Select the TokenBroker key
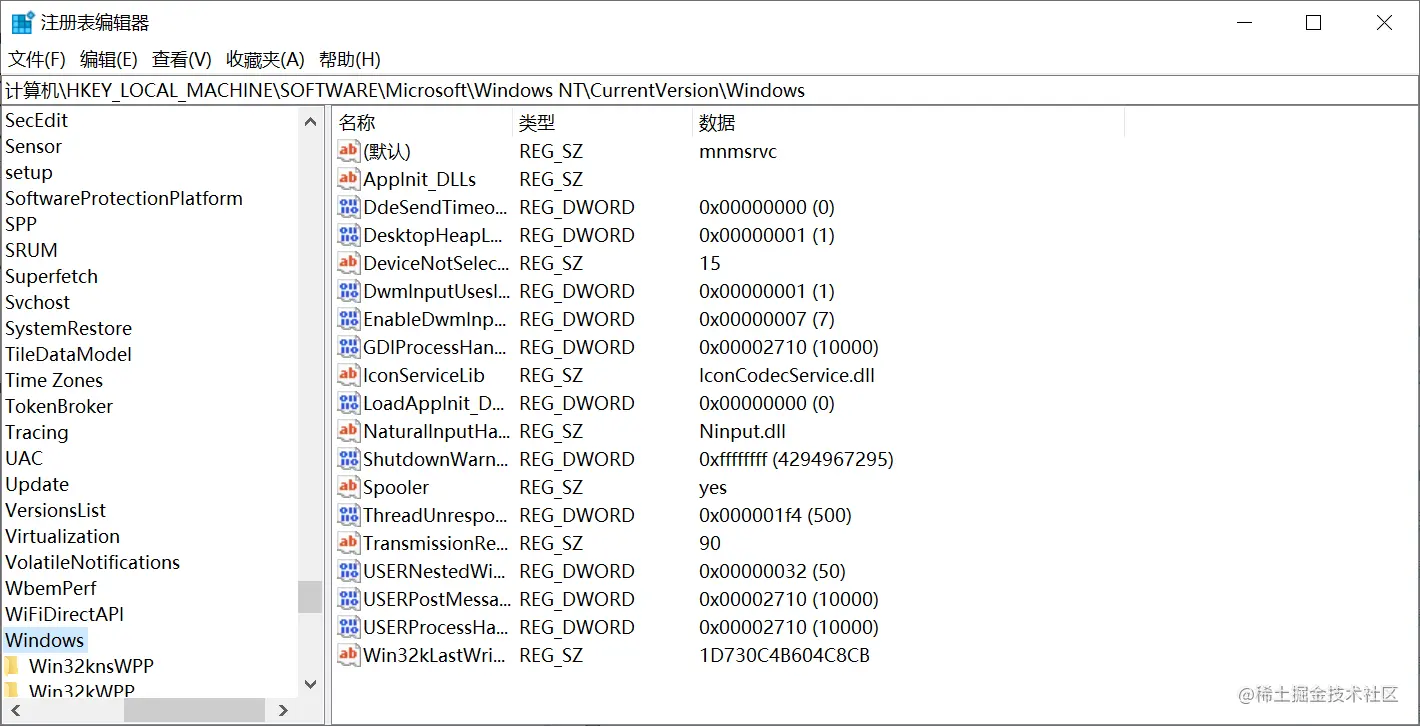The height and width of the screenshot is (726, 1420). (x=59, y=406)
